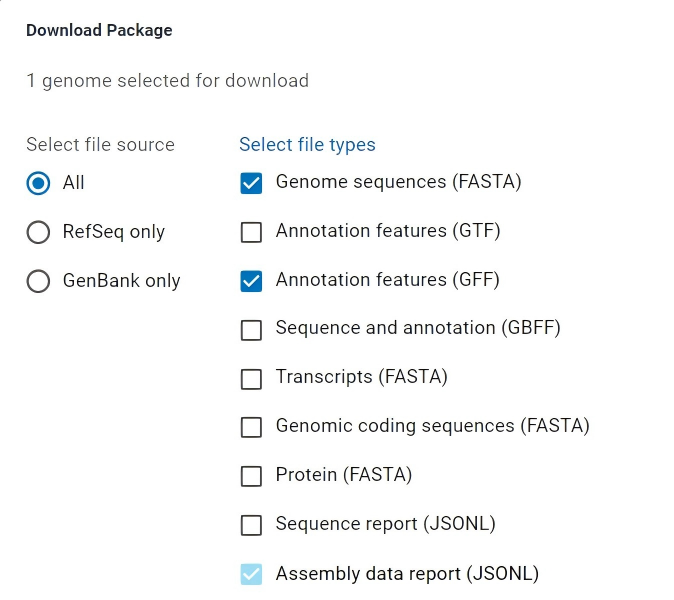Viewport: 674px width, 600px height.
Task: Check Sequence report (JSONL) box
Action: (x=251, y=525)
